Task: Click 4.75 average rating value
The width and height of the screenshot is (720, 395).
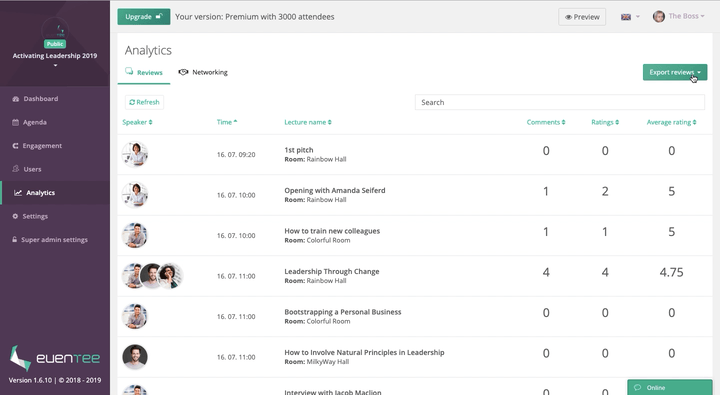Action: pyautogui.click(x=671, y=272)
